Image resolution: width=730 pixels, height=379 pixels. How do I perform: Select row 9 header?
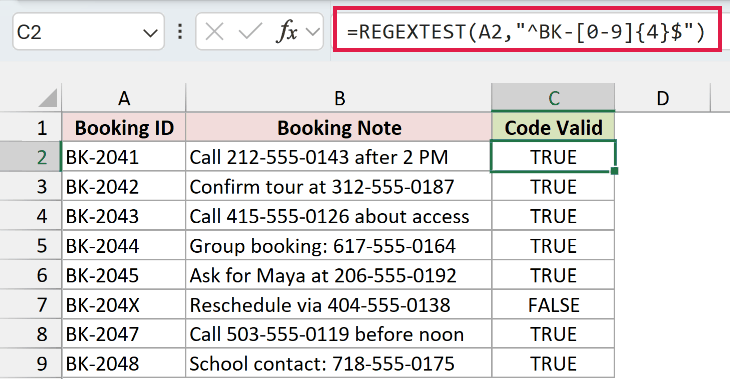point(31,363)
